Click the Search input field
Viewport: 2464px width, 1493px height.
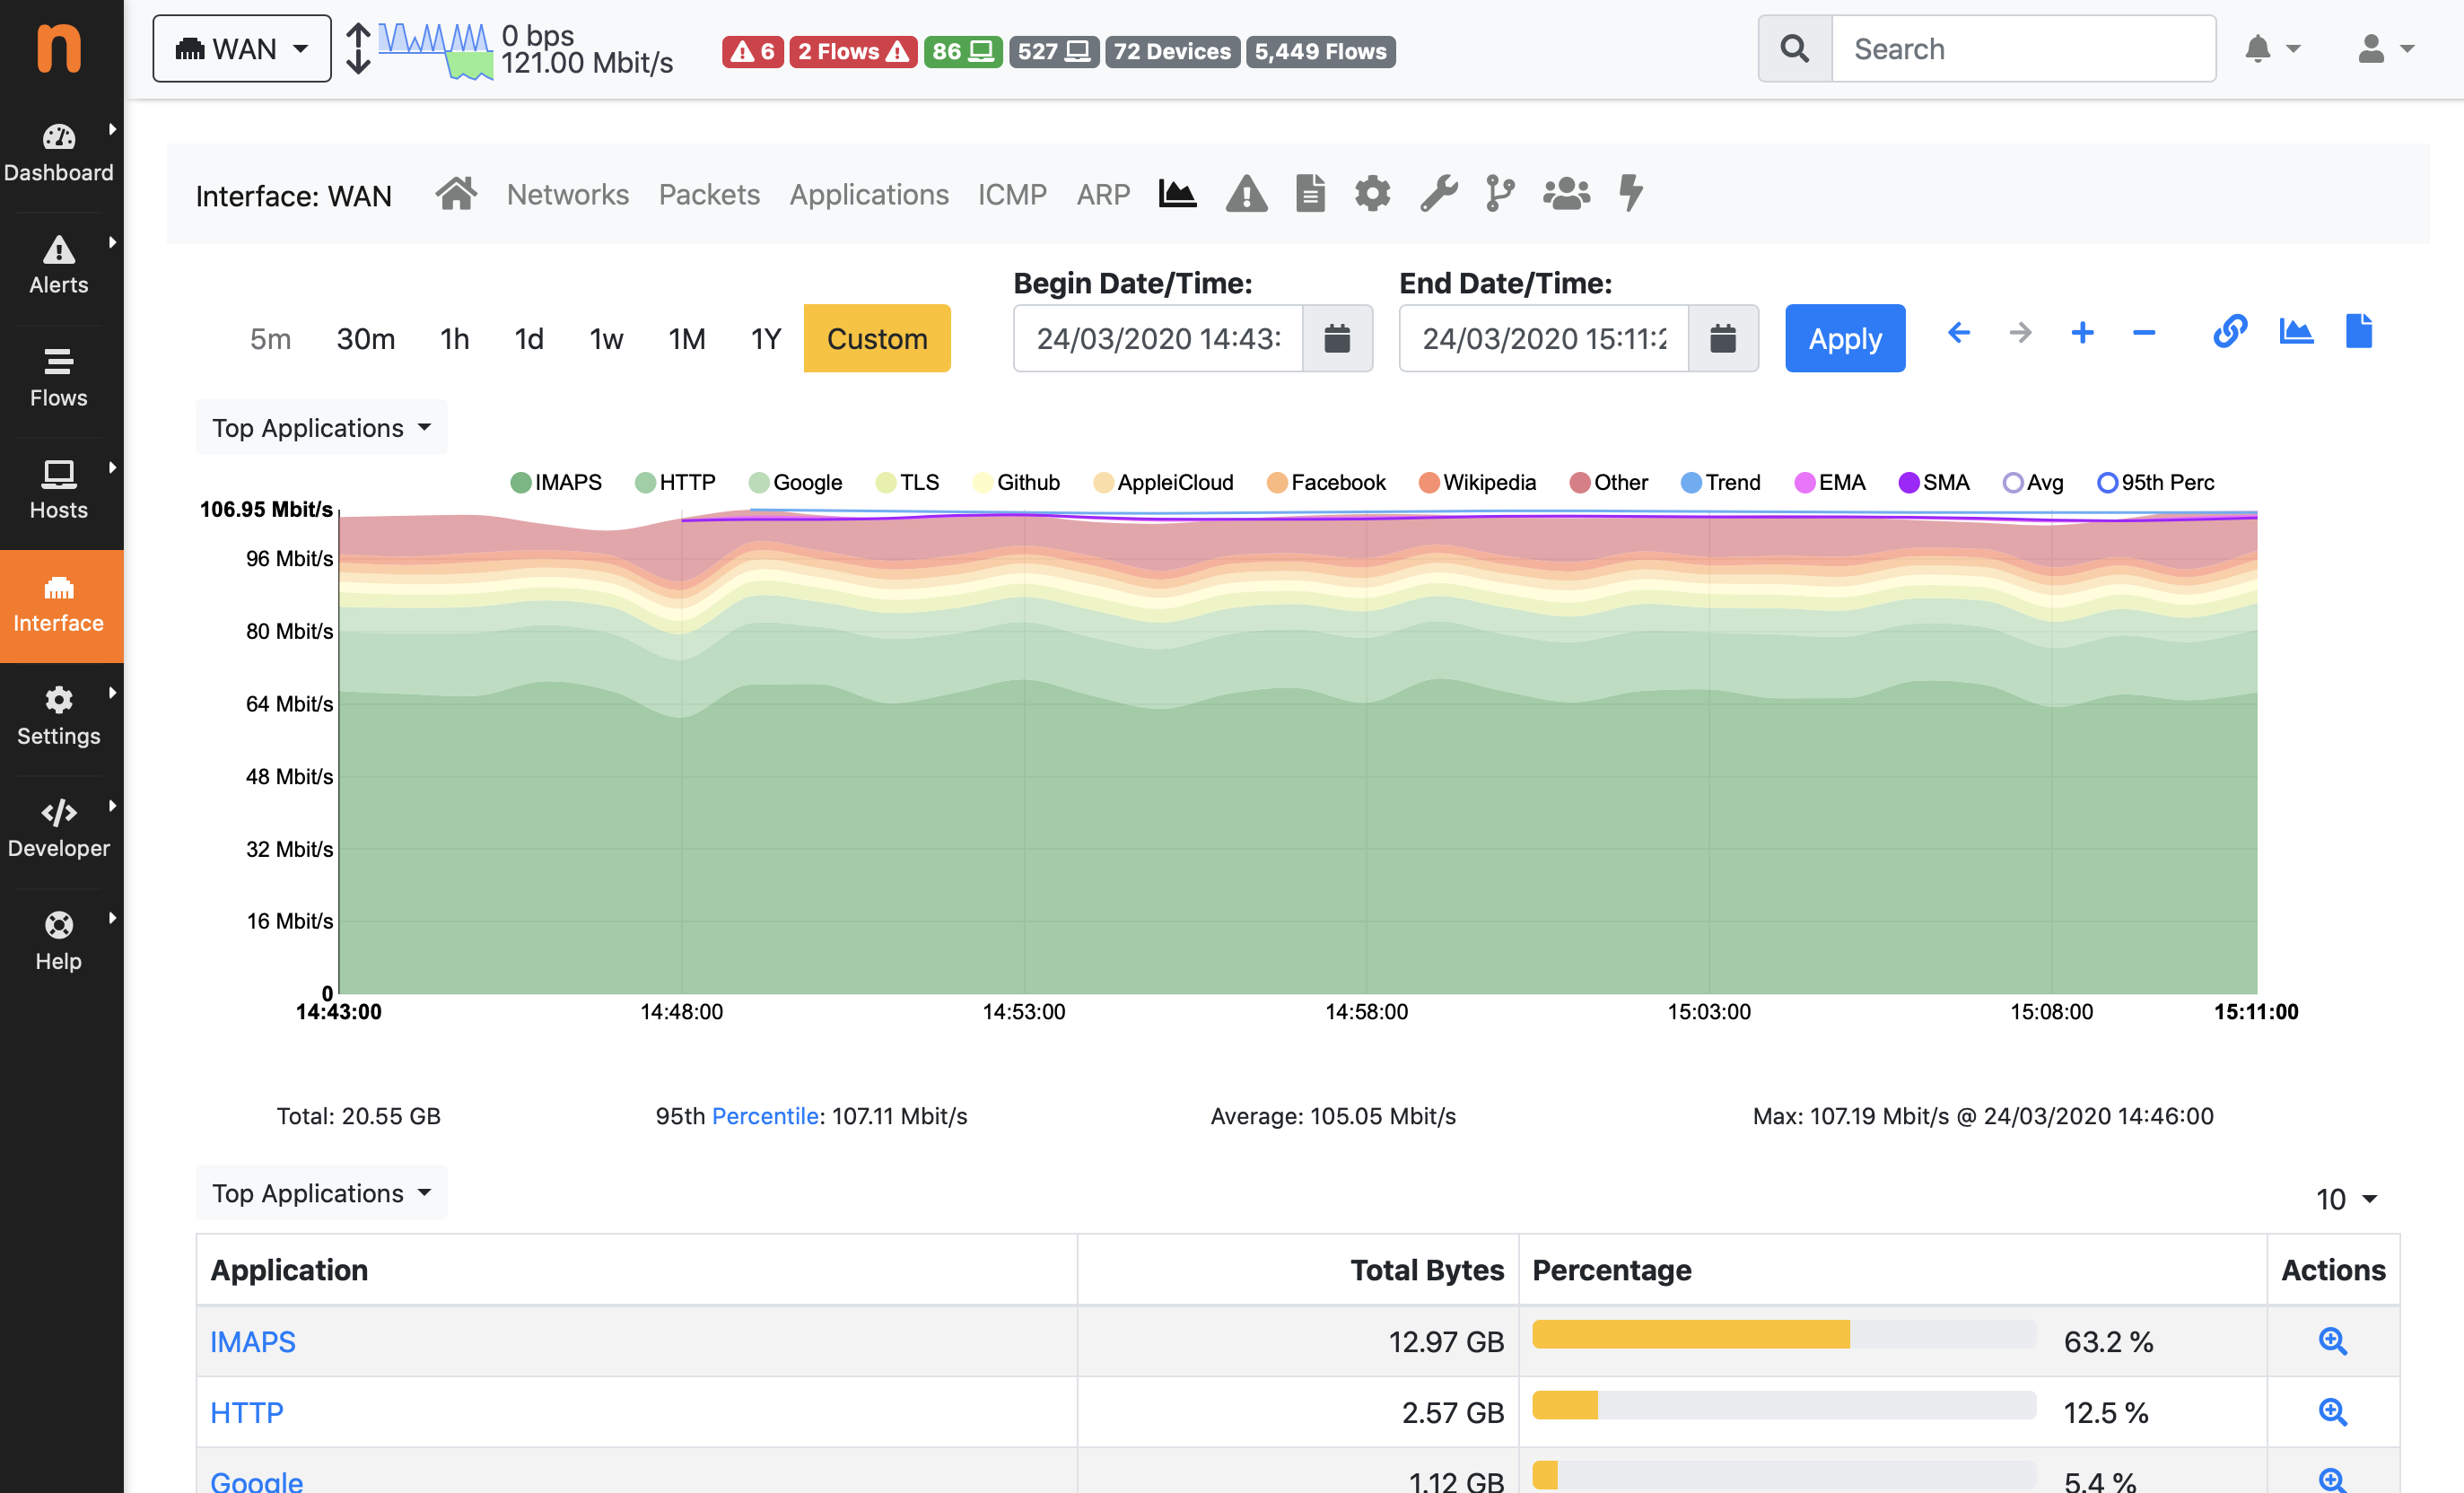(2022, 49)
